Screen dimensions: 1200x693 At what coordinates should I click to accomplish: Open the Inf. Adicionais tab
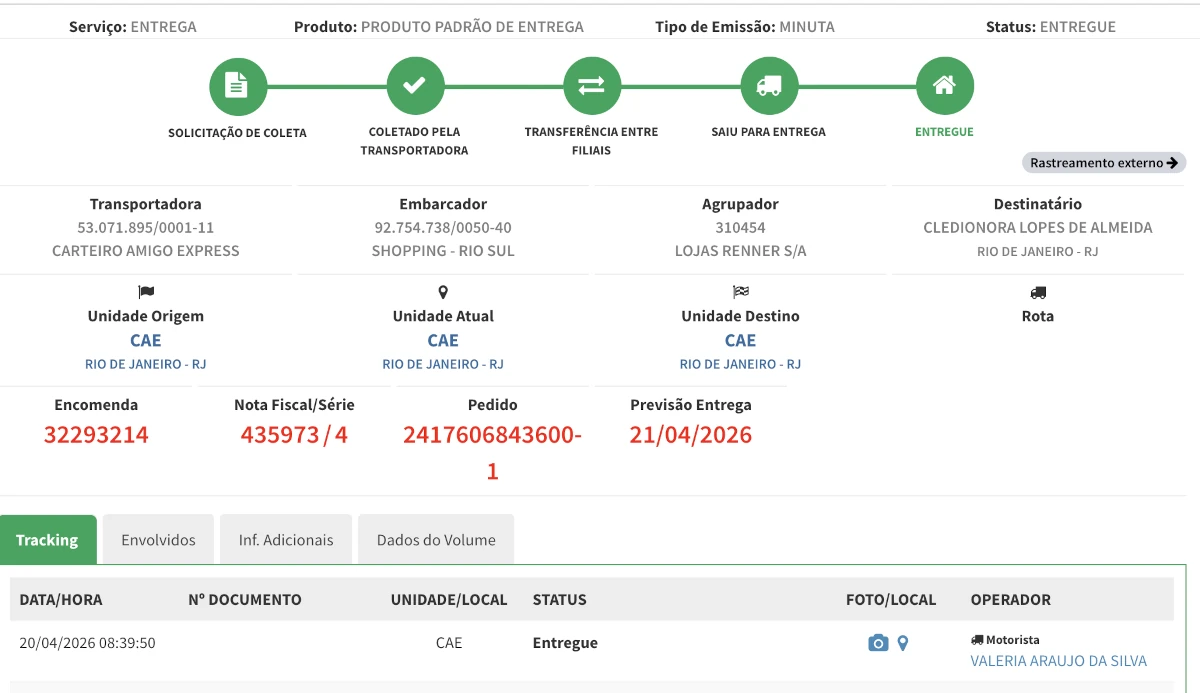coord(286,540)
